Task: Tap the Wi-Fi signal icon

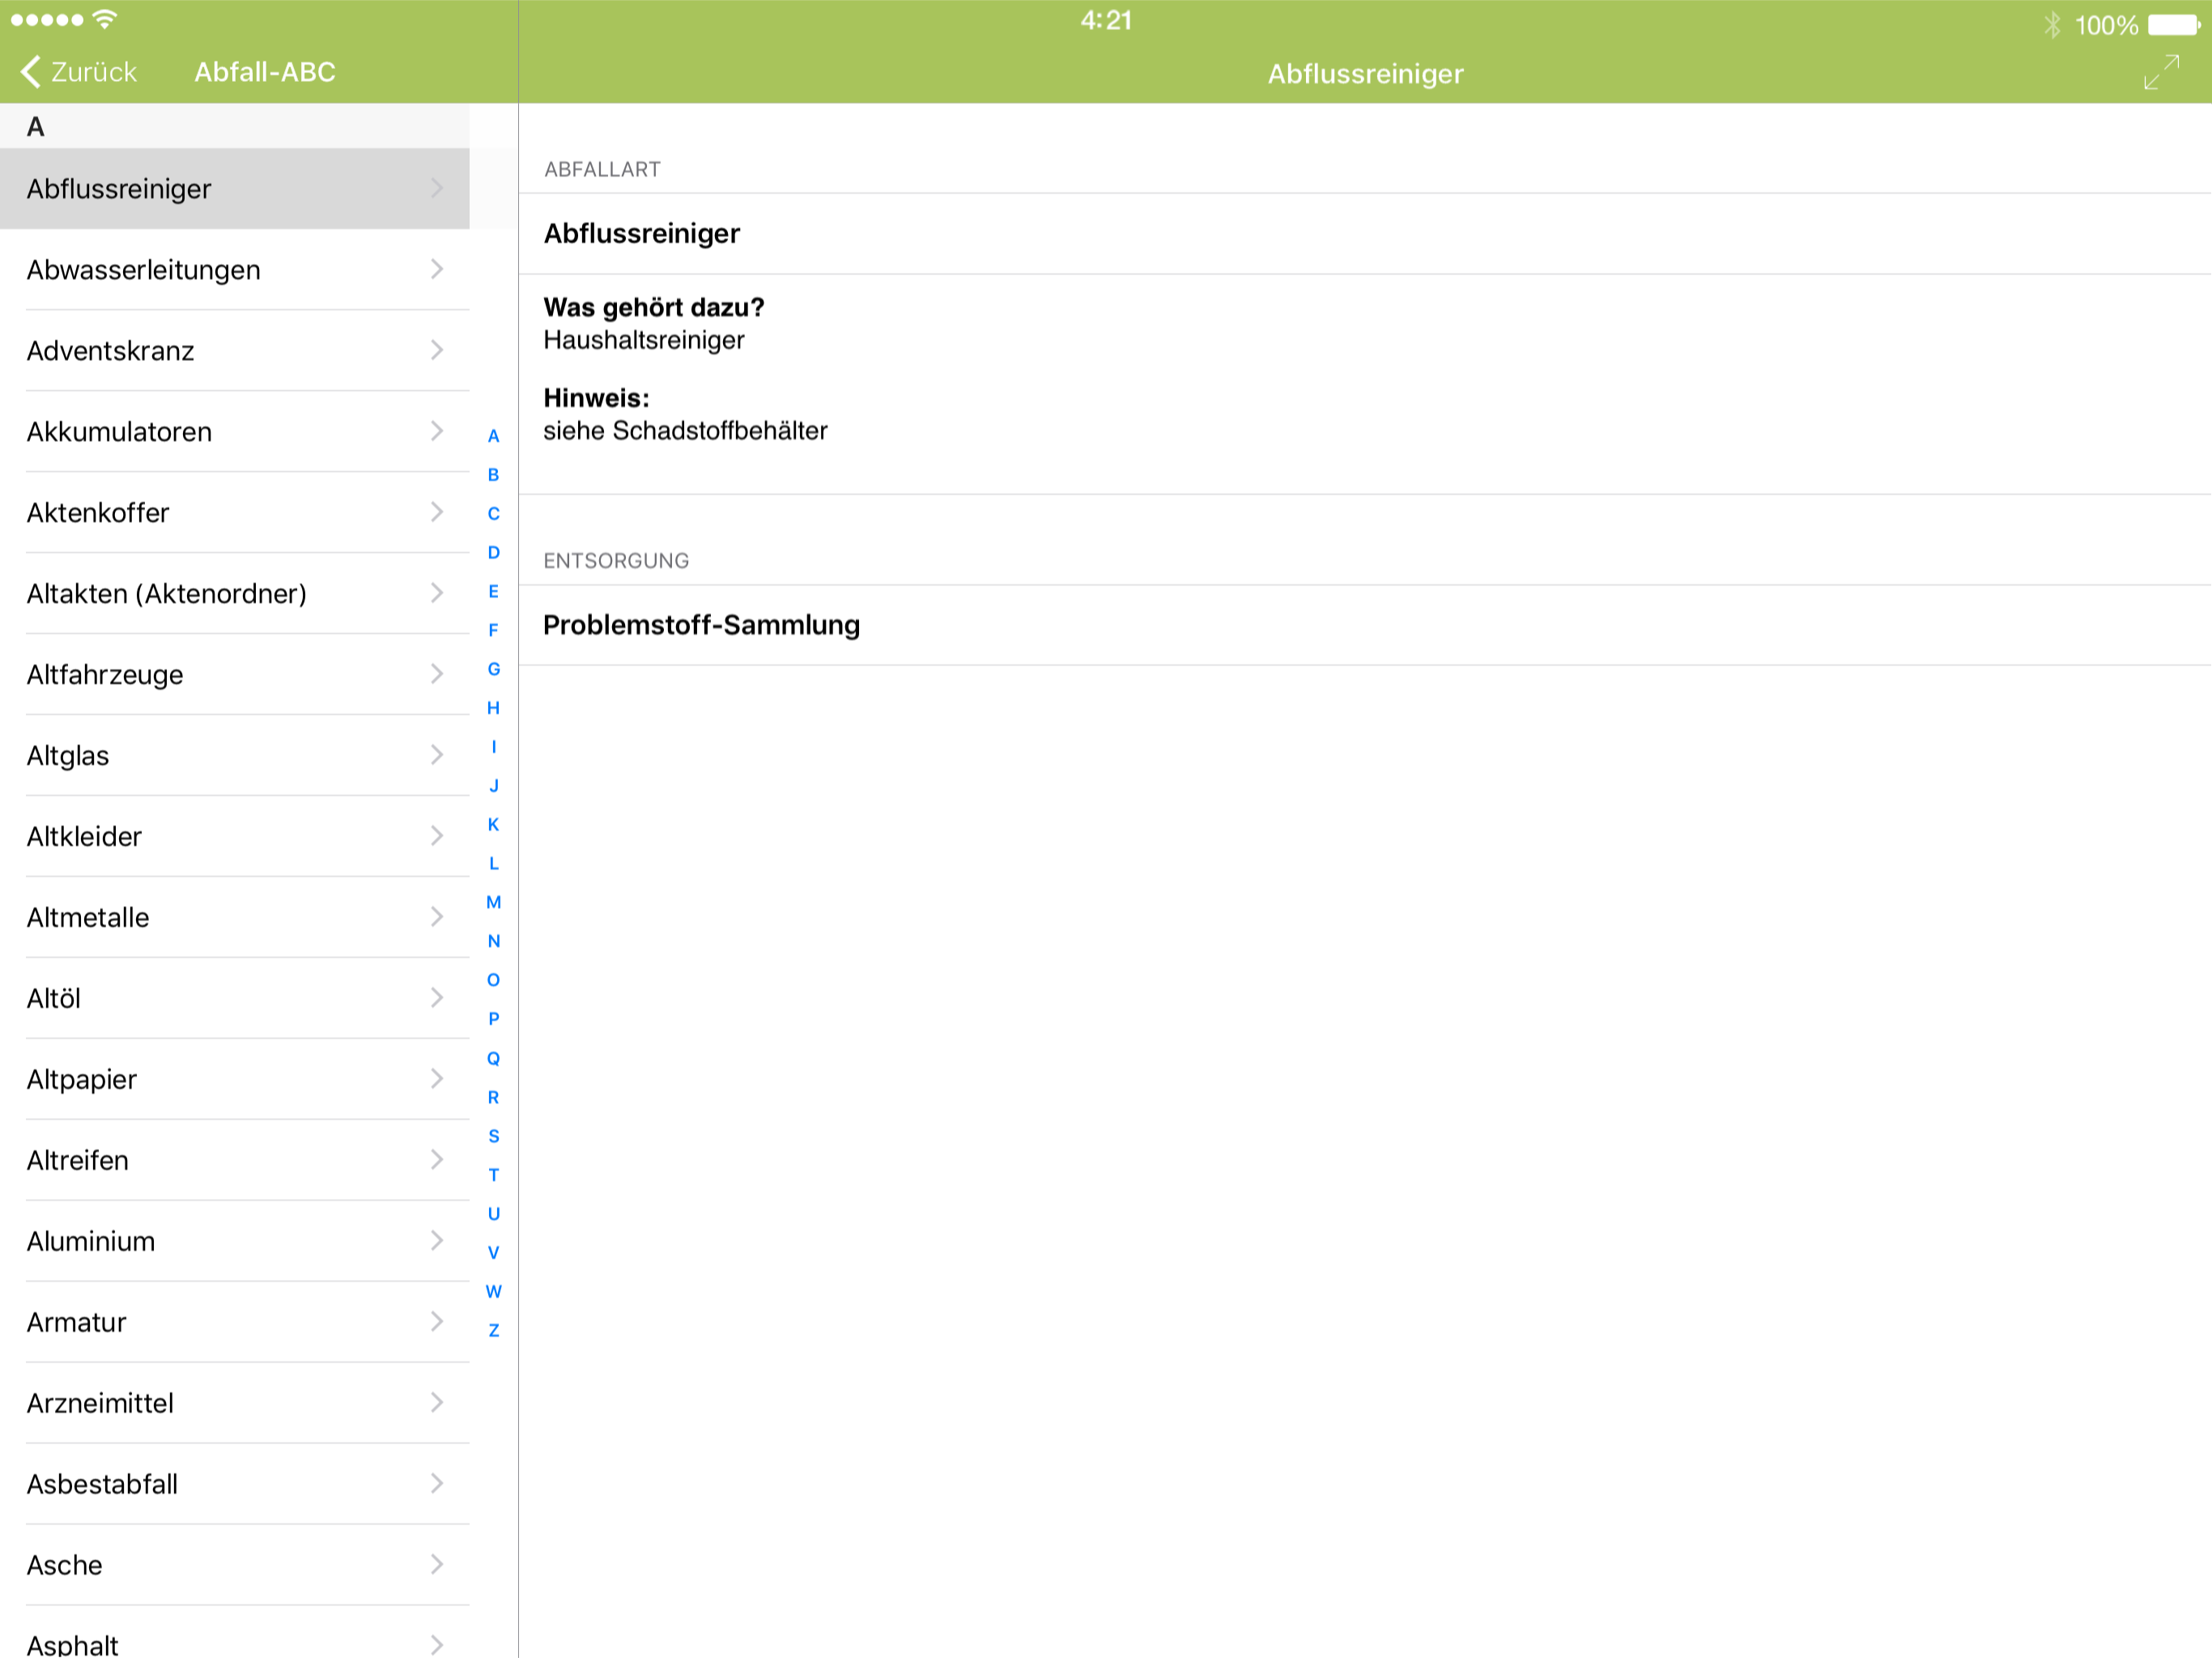Action: pyautogui.click(x=104, y=19)
